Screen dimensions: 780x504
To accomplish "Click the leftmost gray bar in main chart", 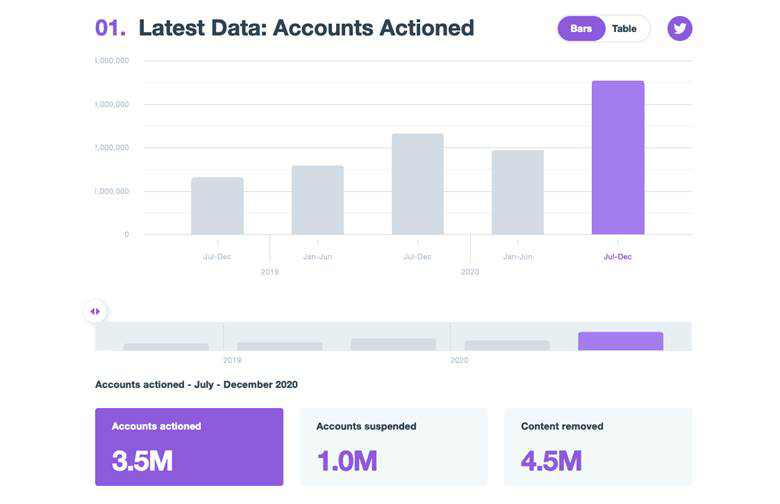I will click(217, 206).
